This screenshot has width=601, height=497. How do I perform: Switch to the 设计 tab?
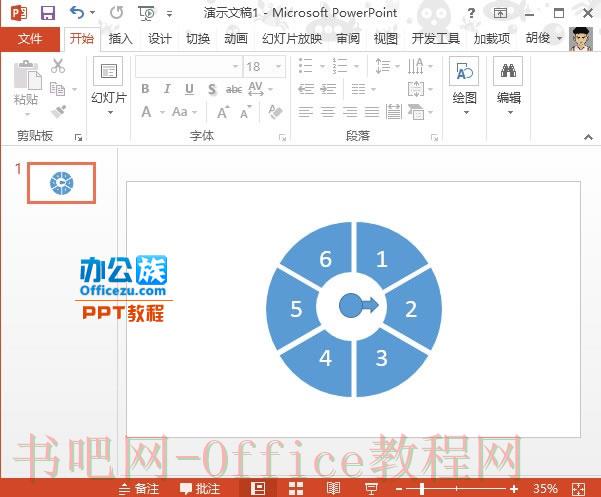click(x=159, y=39)
